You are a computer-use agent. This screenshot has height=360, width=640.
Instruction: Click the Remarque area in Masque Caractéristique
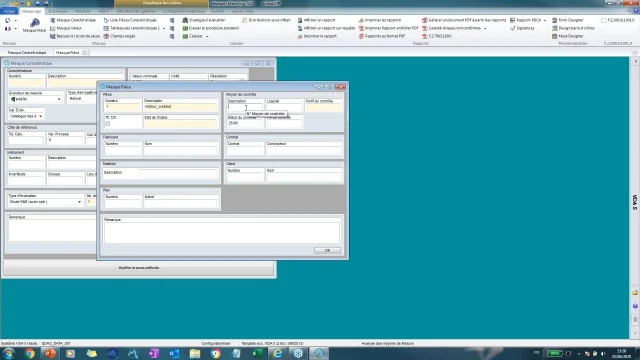(52, 231)
